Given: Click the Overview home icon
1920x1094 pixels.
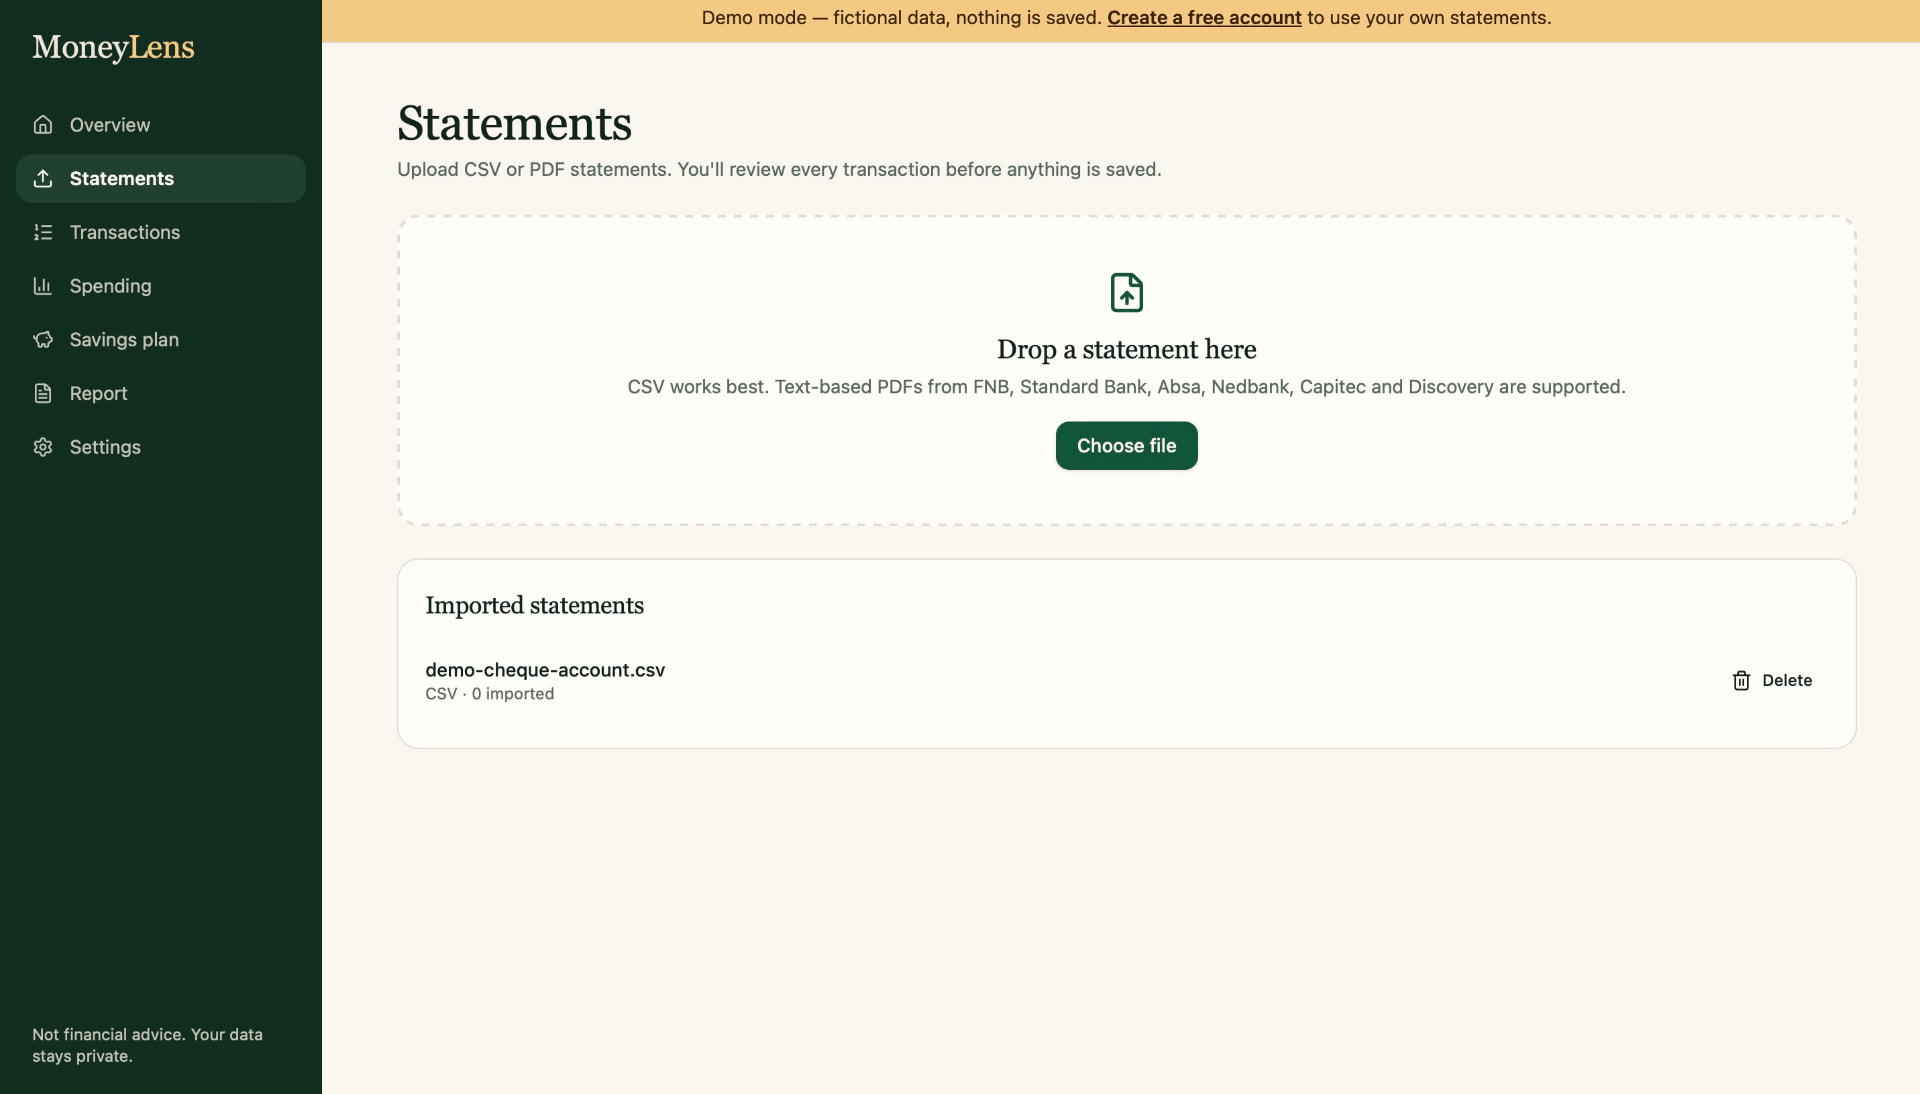Looking at the screenshot, I should (43, 125).
